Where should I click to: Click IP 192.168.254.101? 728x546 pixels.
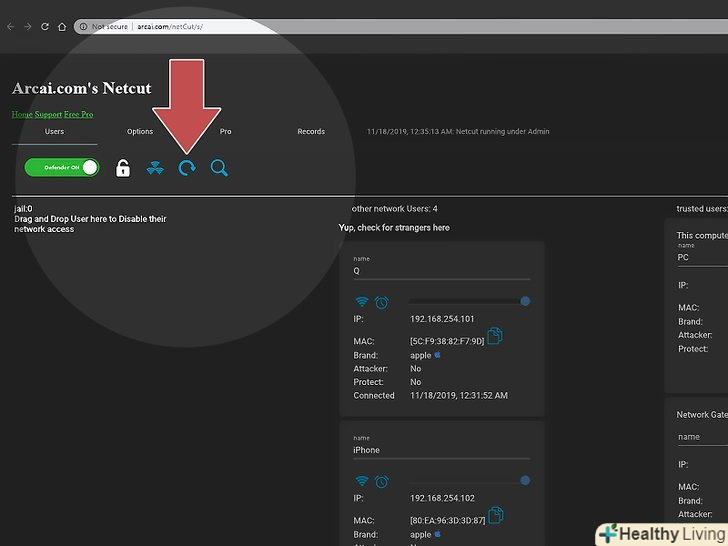click(442, 319)
